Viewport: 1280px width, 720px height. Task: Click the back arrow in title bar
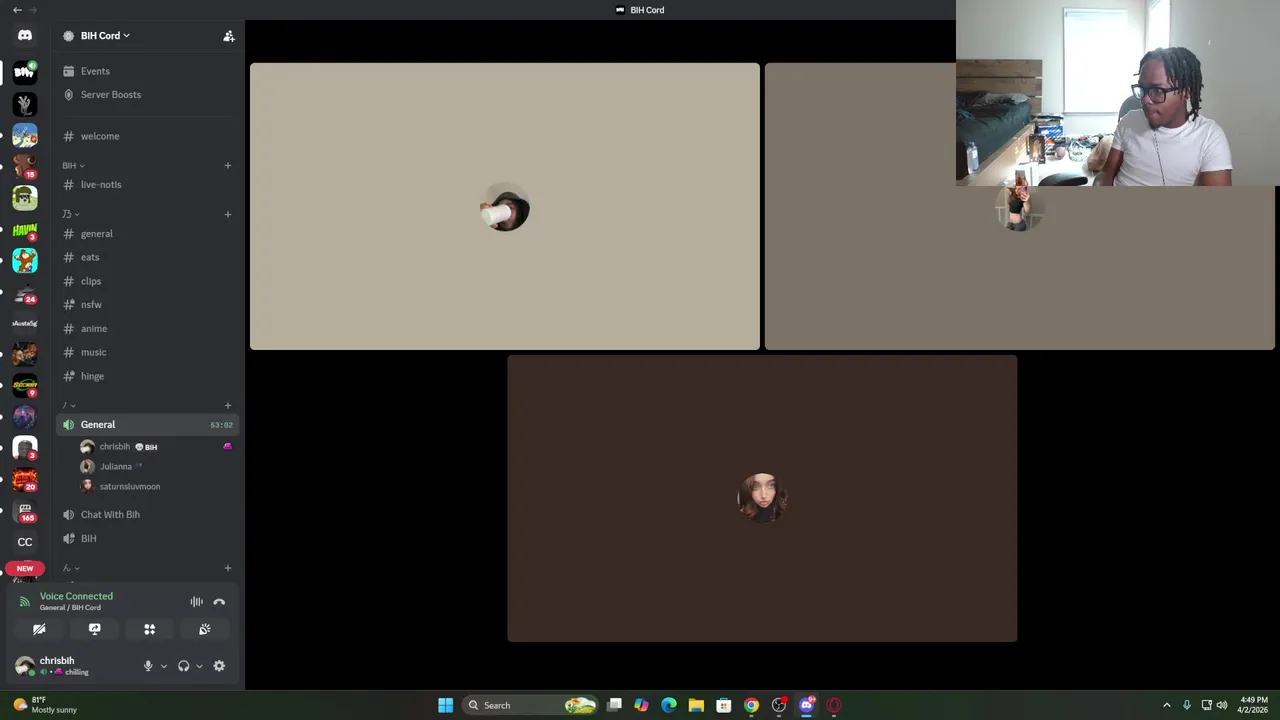click(17, 10)
